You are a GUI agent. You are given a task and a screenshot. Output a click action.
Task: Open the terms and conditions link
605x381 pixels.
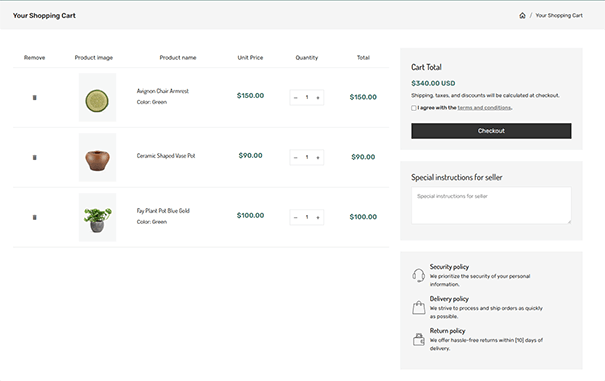(x=484, y=108)
